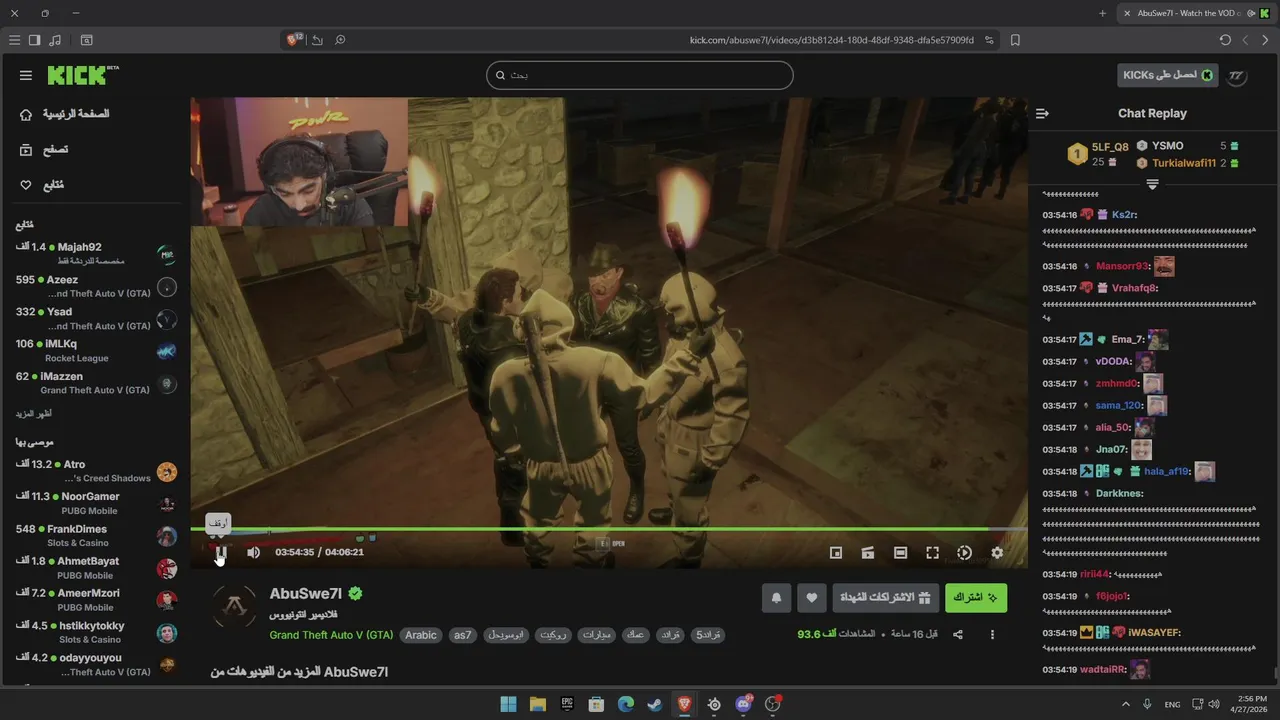Open Epic Games Launcher from the taskbar
The width and height of the screenshot is (1280, 720).
(567, 704)
